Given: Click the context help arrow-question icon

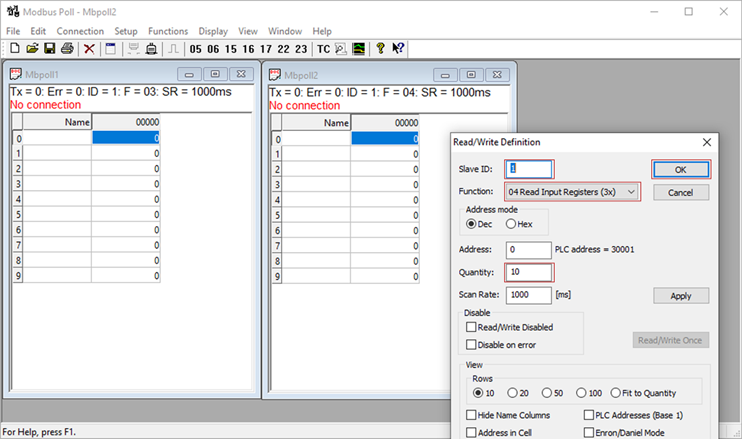Looking at the screenshot, I should 398,48.
